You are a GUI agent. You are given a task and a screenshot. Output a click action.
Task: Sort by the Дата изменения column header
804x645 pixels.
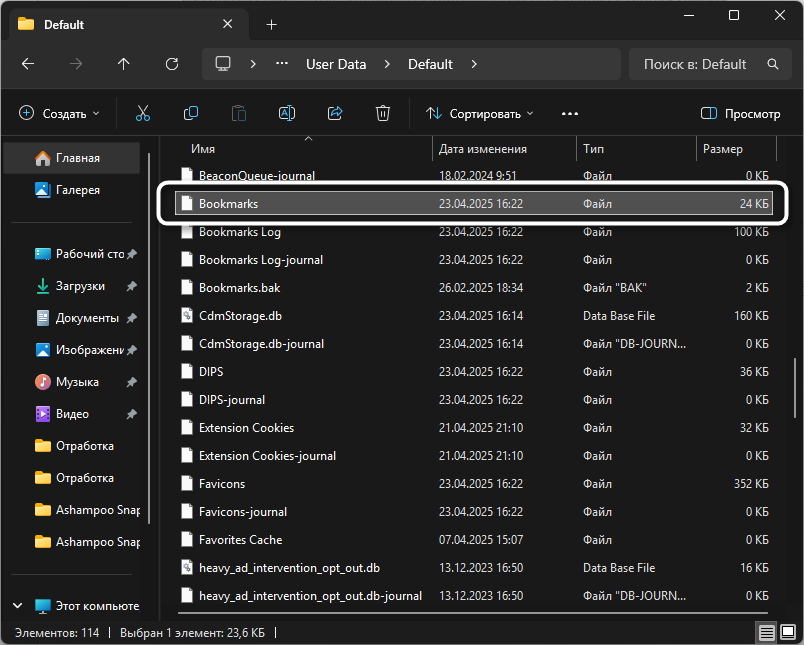483,149
